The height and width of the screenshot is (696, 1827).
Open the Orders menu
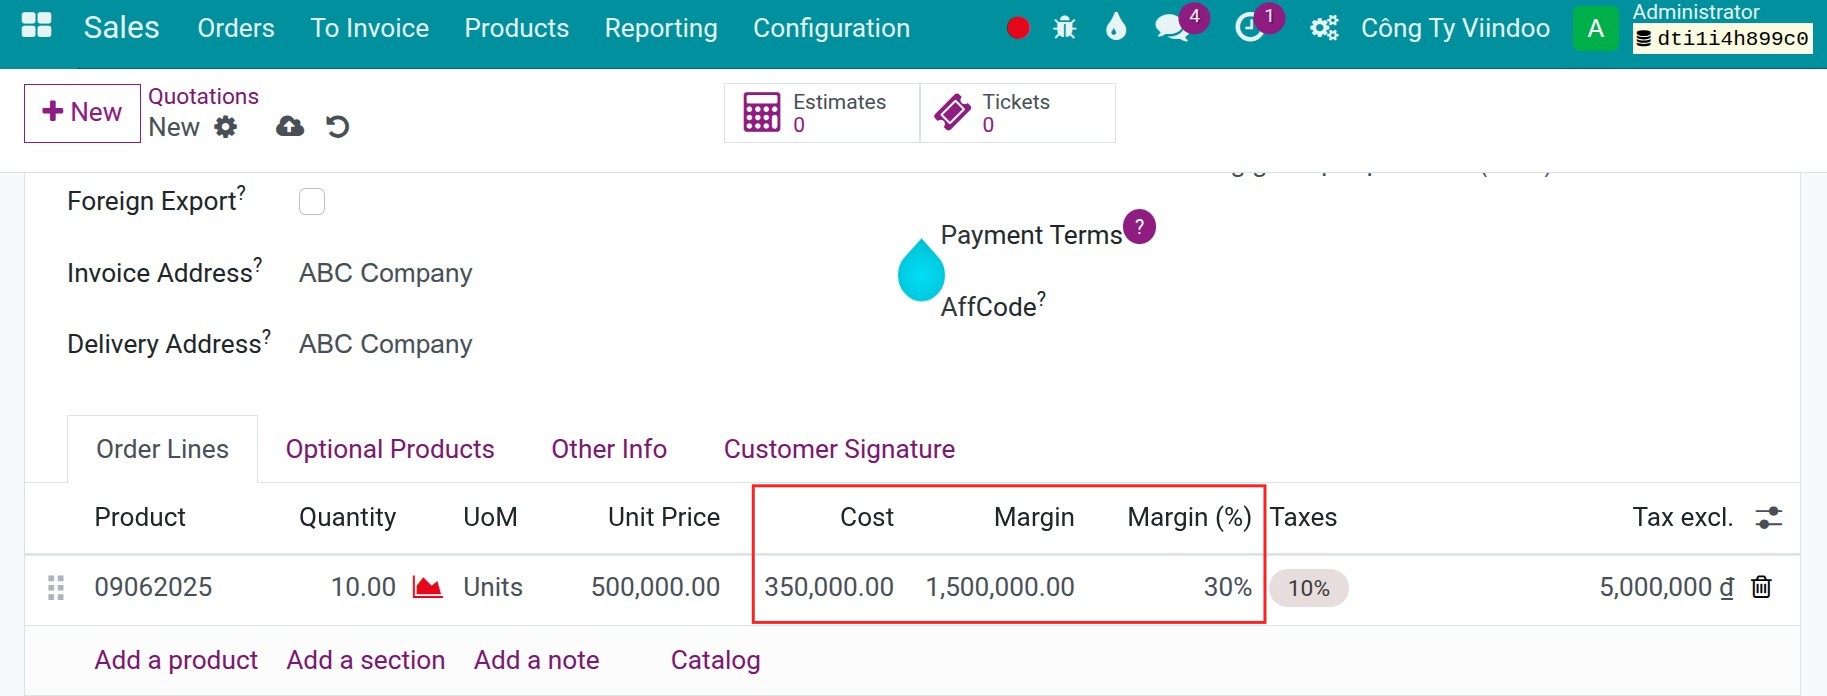236,28
